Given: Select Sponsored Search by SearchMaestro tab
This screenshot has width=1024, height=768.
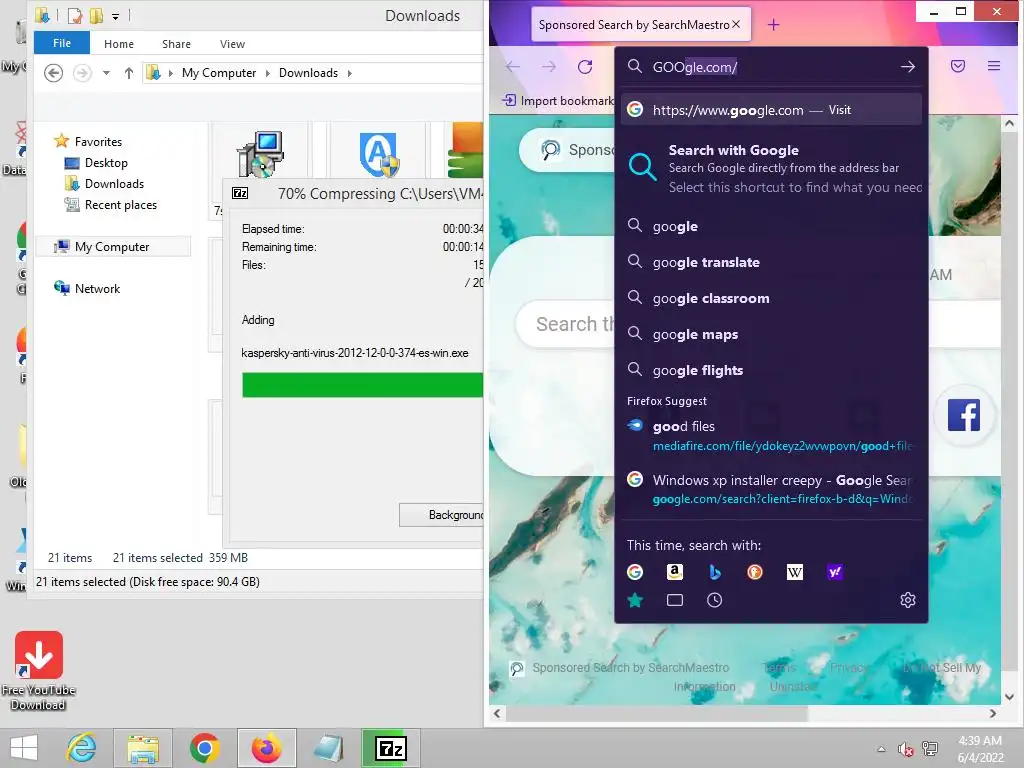Looking at the screenshot, I should [x=633, y=25].
